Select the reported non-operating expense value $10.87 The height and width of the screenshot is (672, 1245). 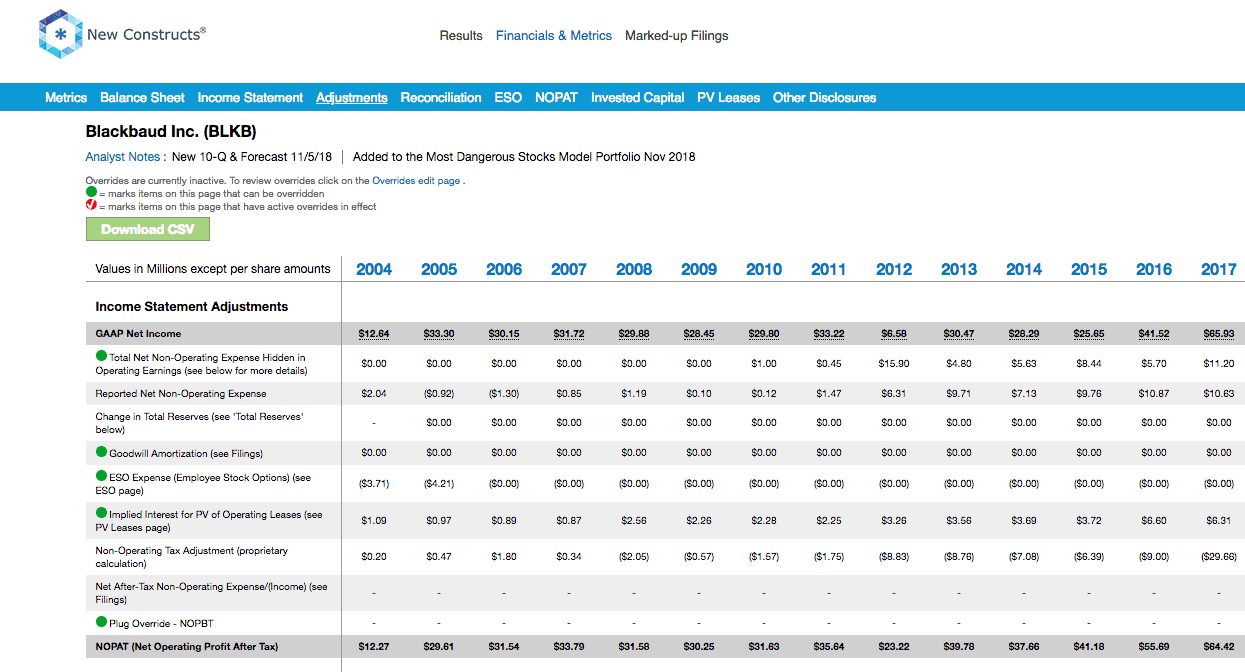(1154, 394)
